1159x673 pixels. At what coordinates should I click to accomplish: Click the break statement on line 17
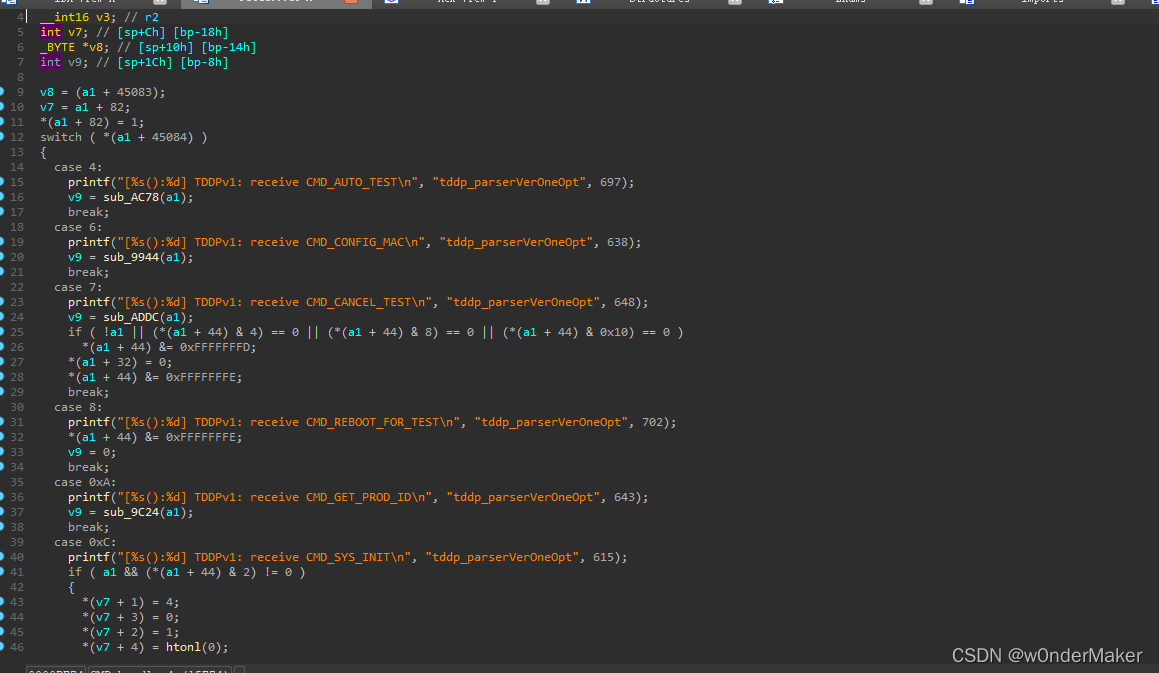point(89,212)
